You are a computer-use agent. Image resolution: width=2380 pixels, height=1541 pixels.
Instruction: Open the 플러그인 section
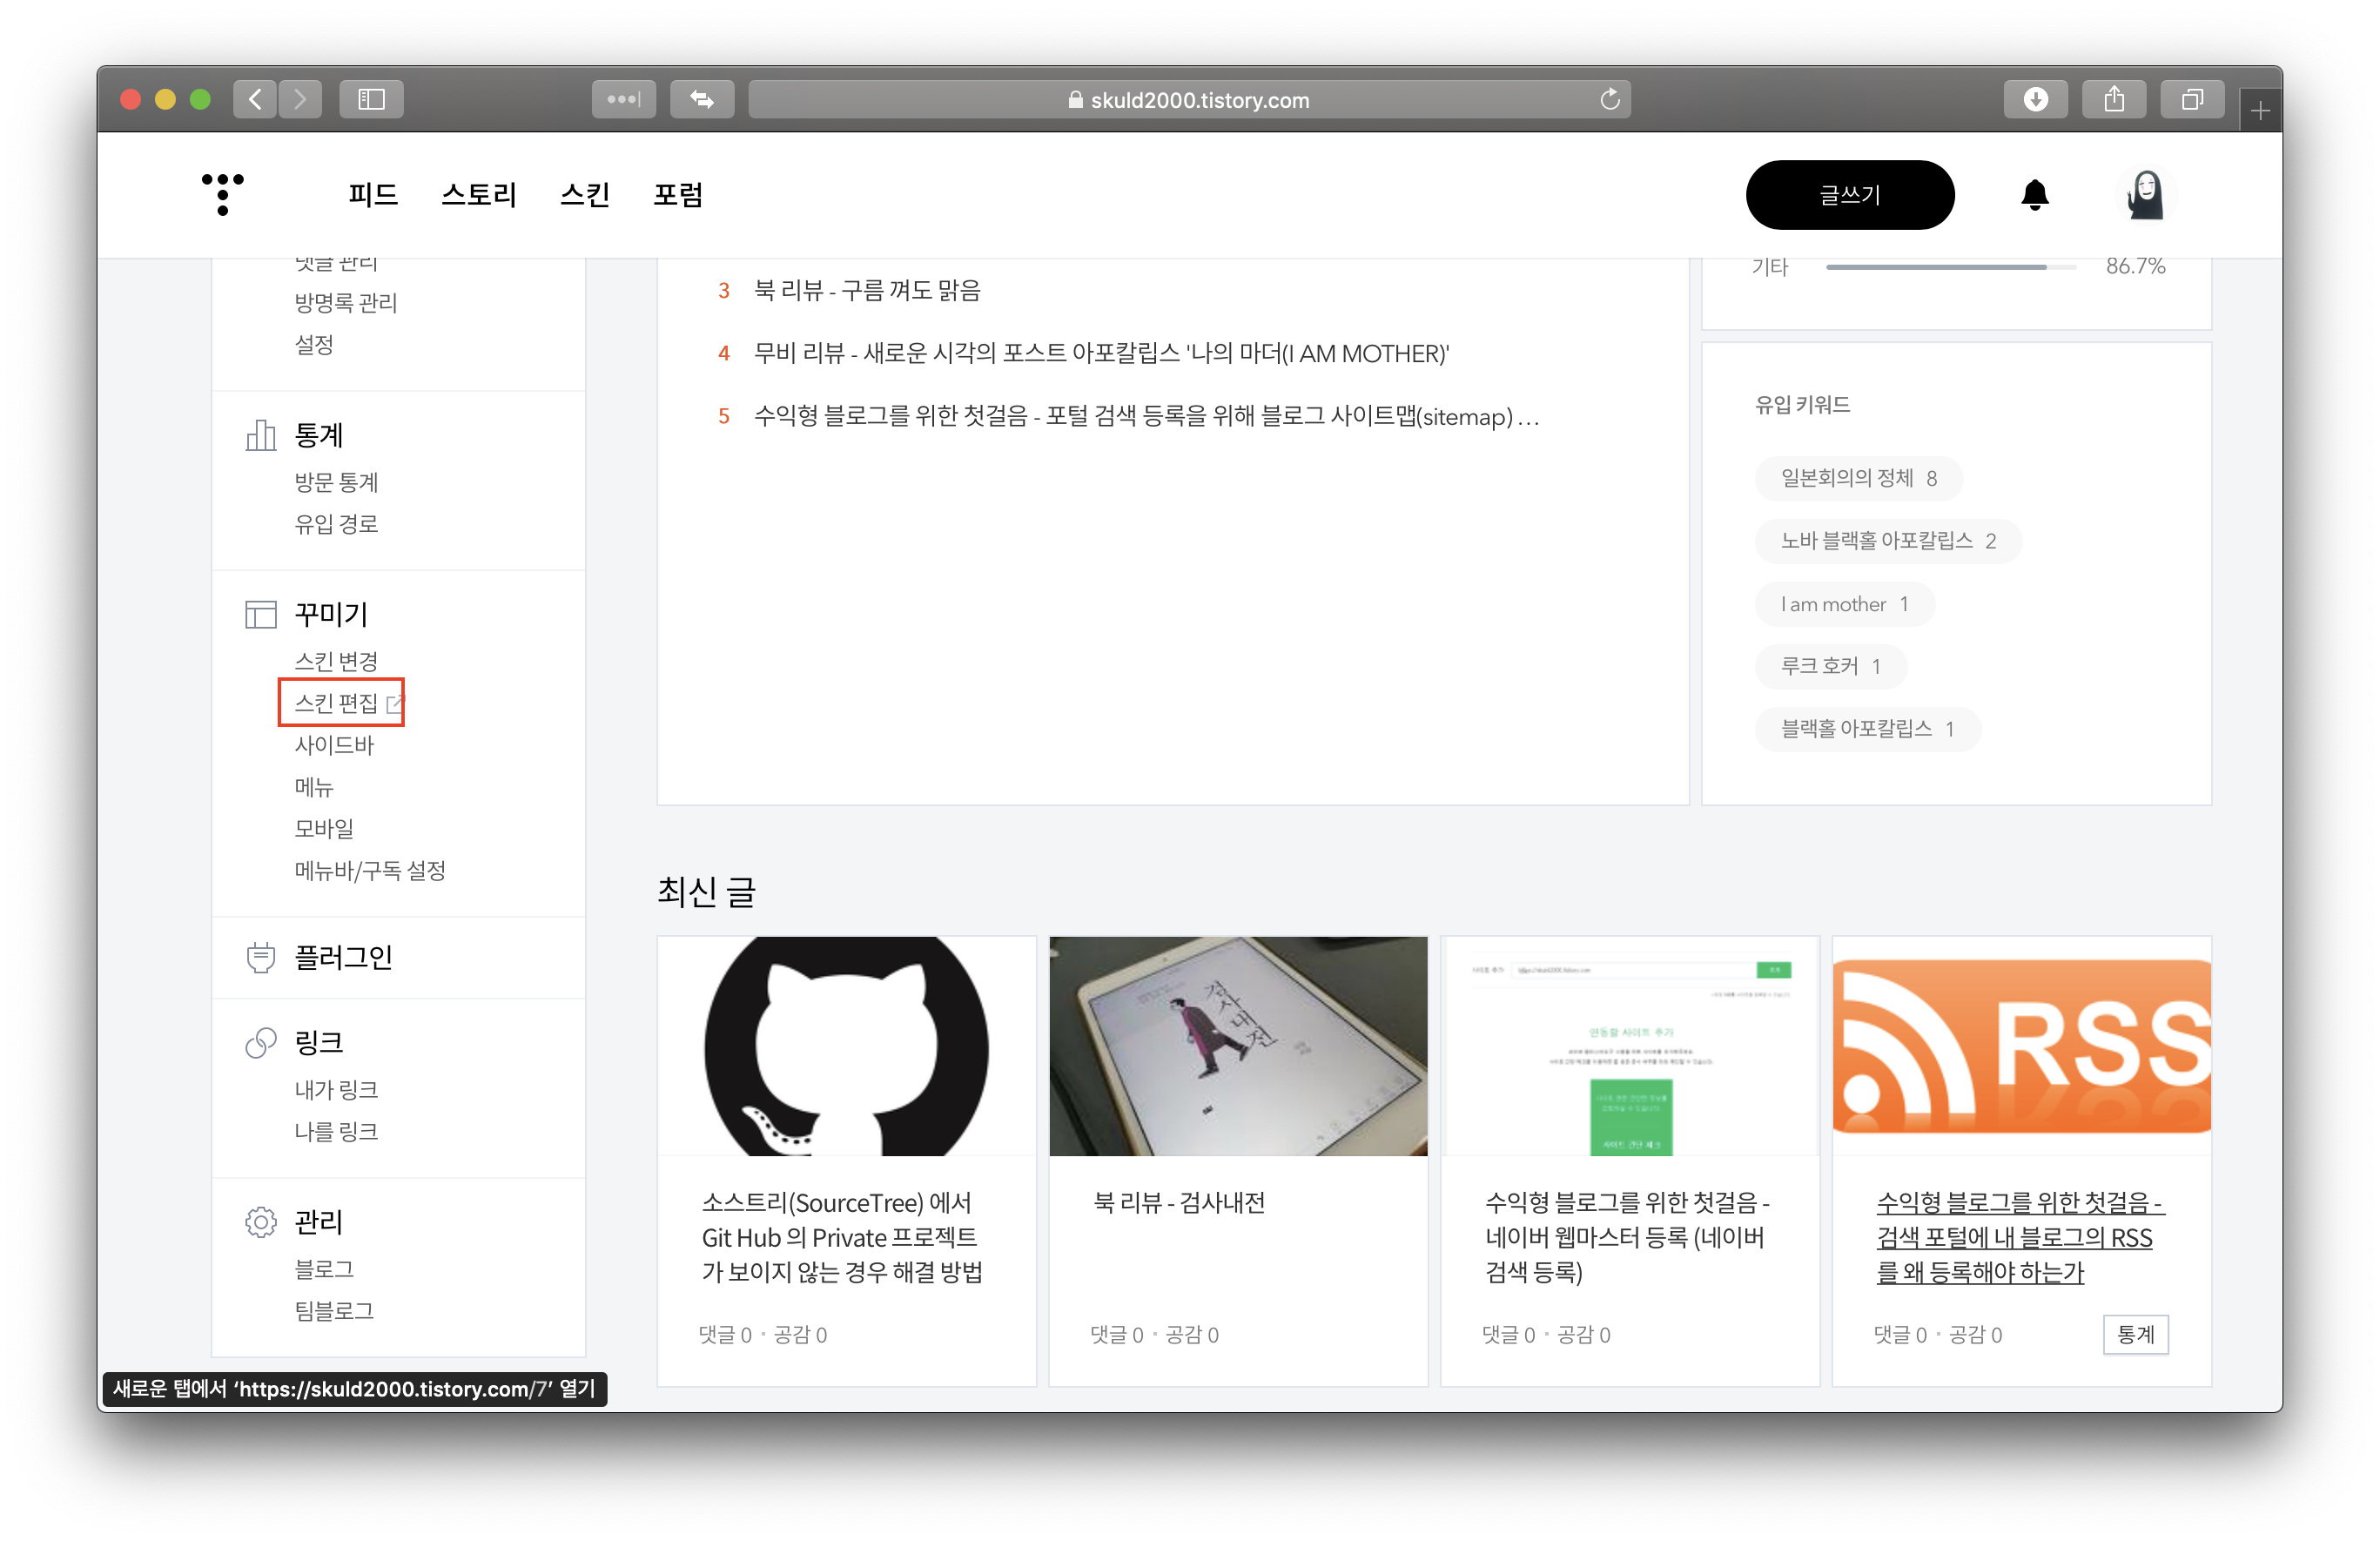343,957
